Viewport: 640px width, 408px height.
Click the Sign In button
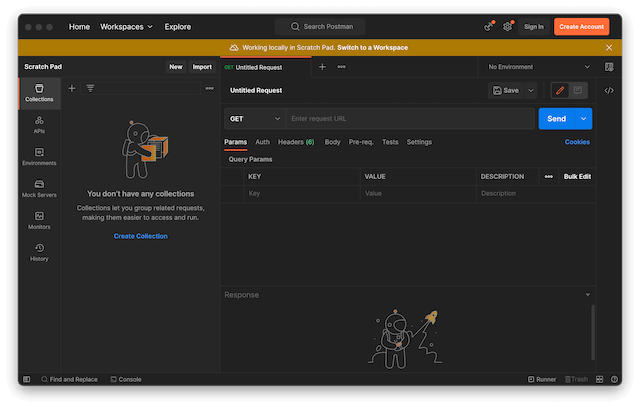click(x=534, y=27)
